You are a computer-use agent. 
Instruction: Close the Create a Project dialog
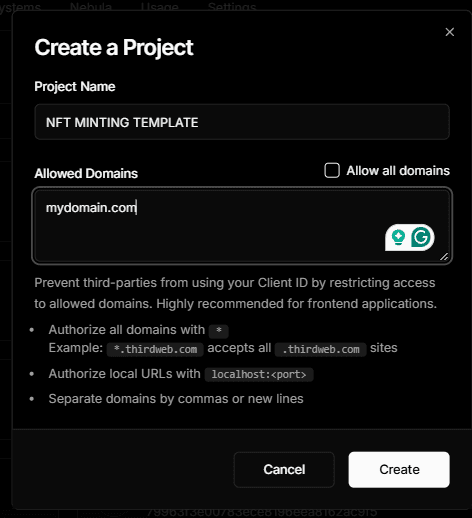point(450,32)
